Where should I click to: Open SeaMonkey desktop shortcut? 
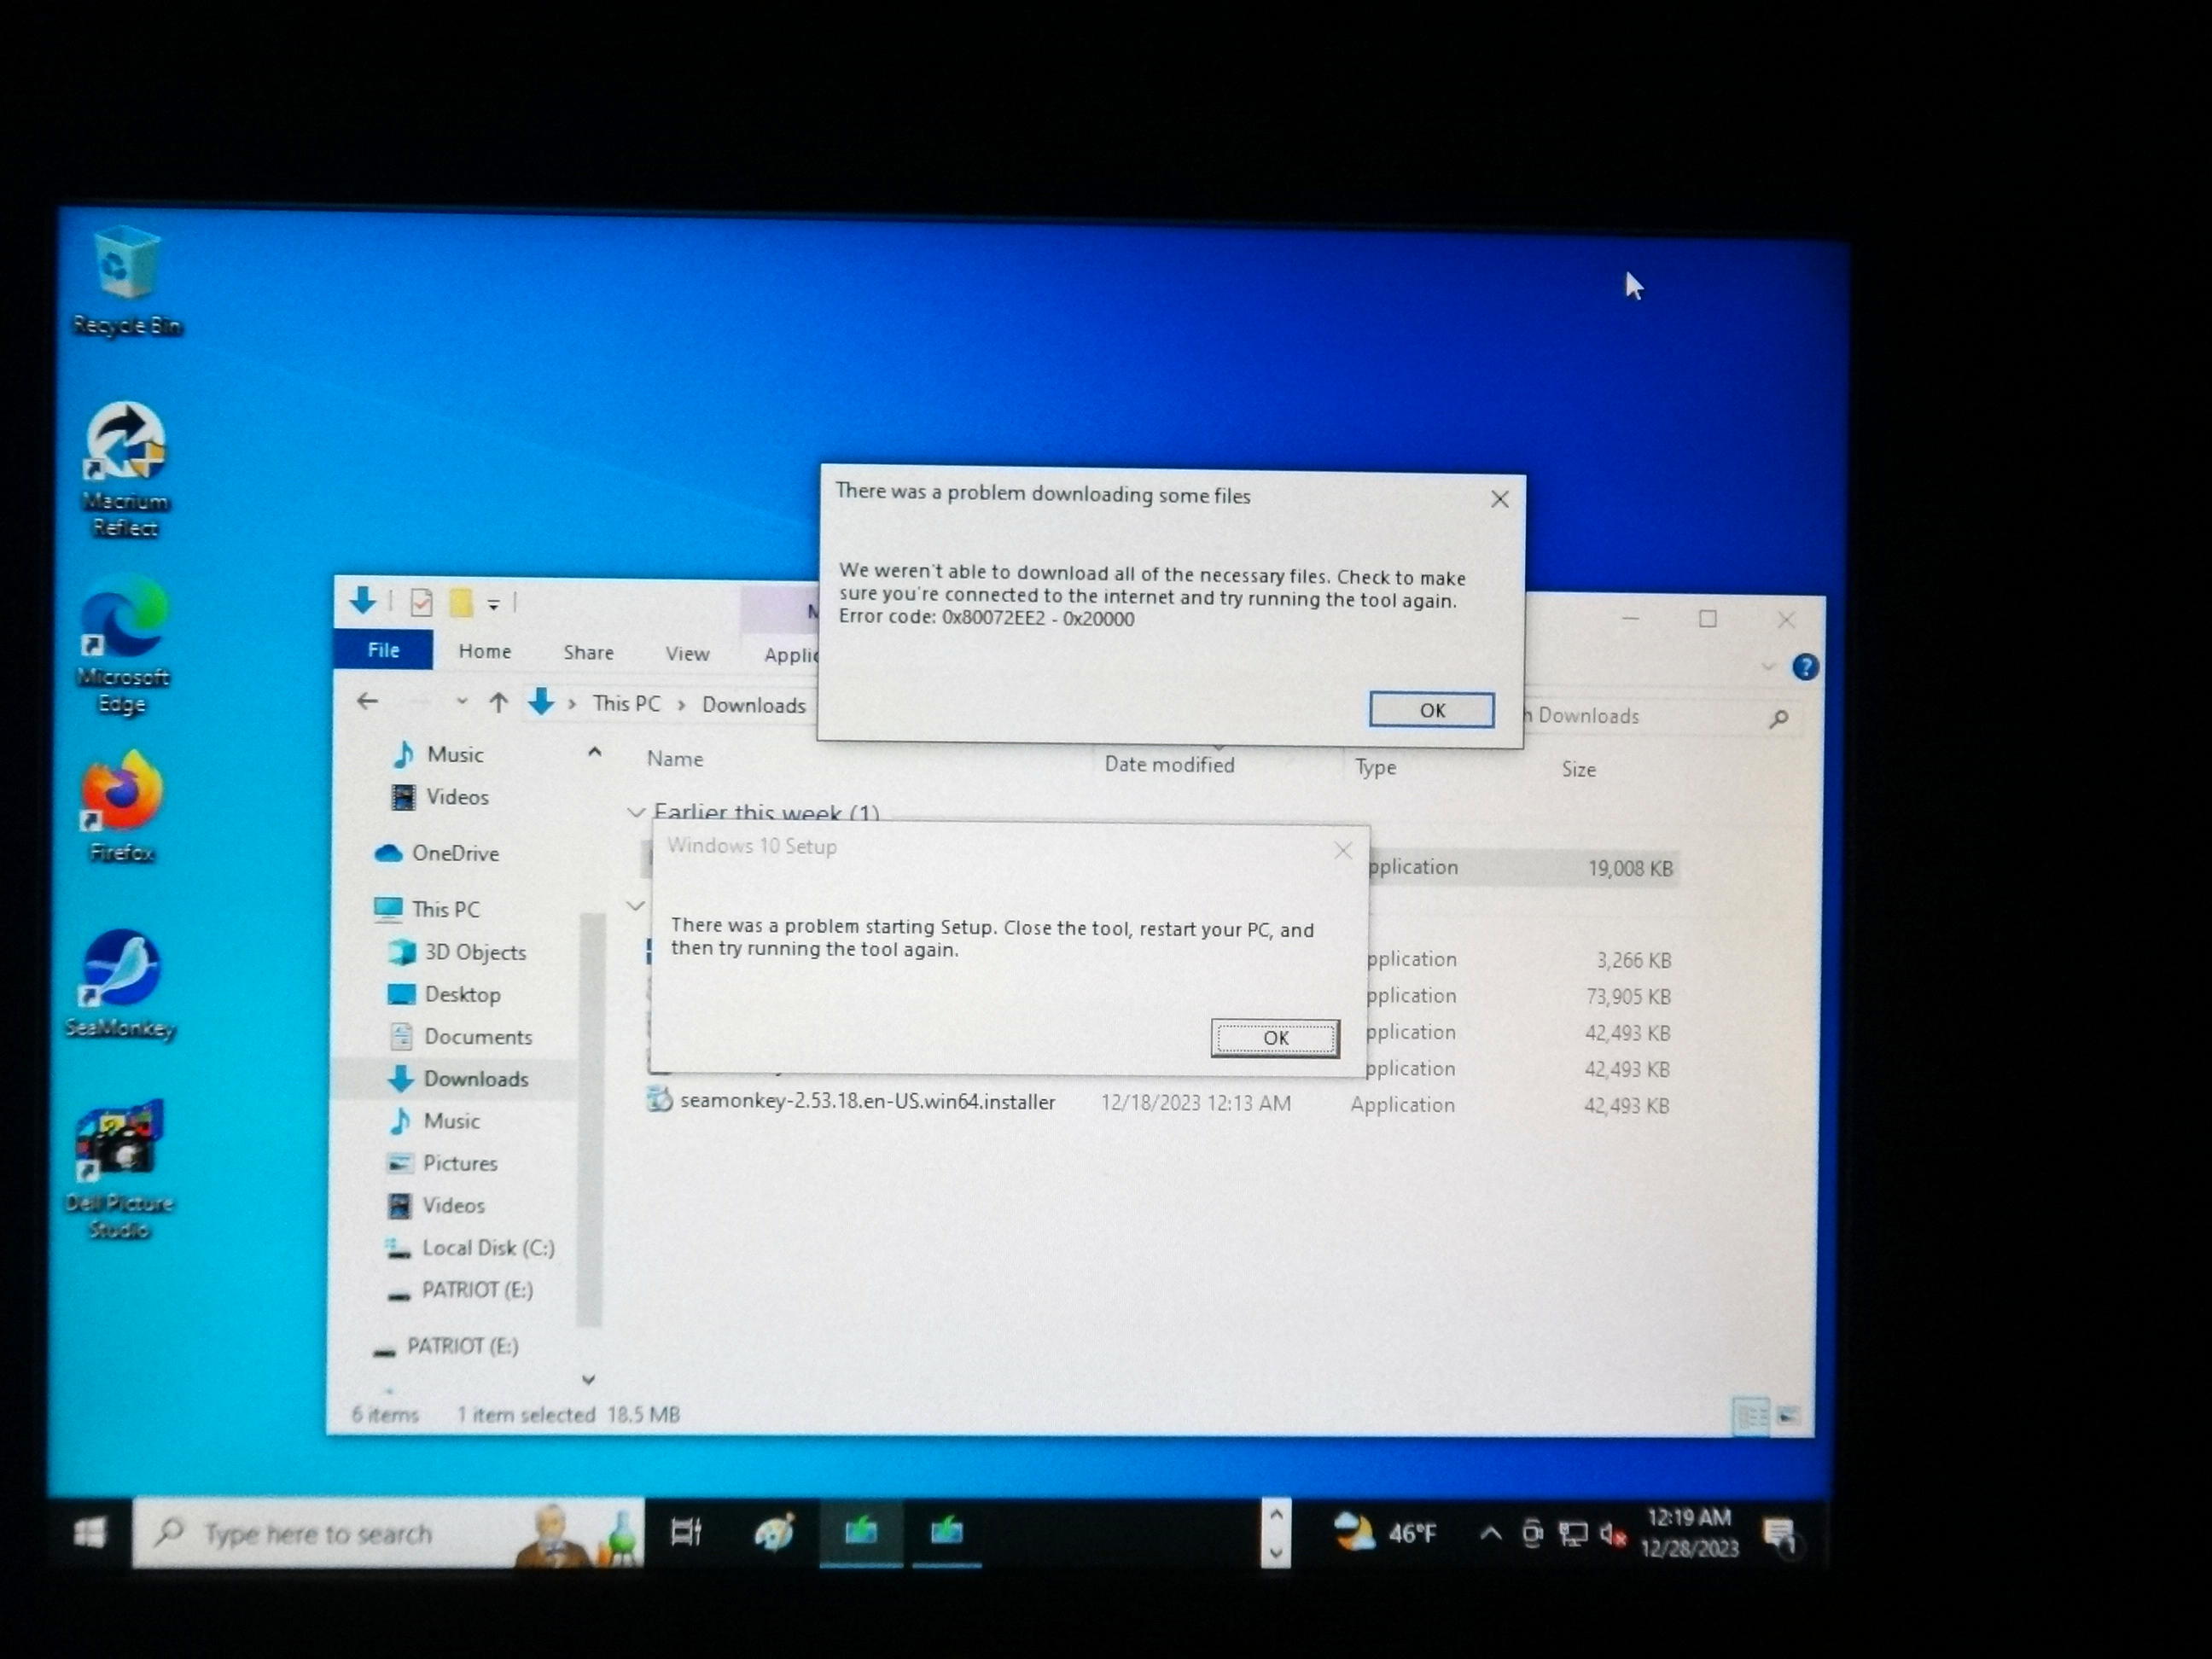121,984
